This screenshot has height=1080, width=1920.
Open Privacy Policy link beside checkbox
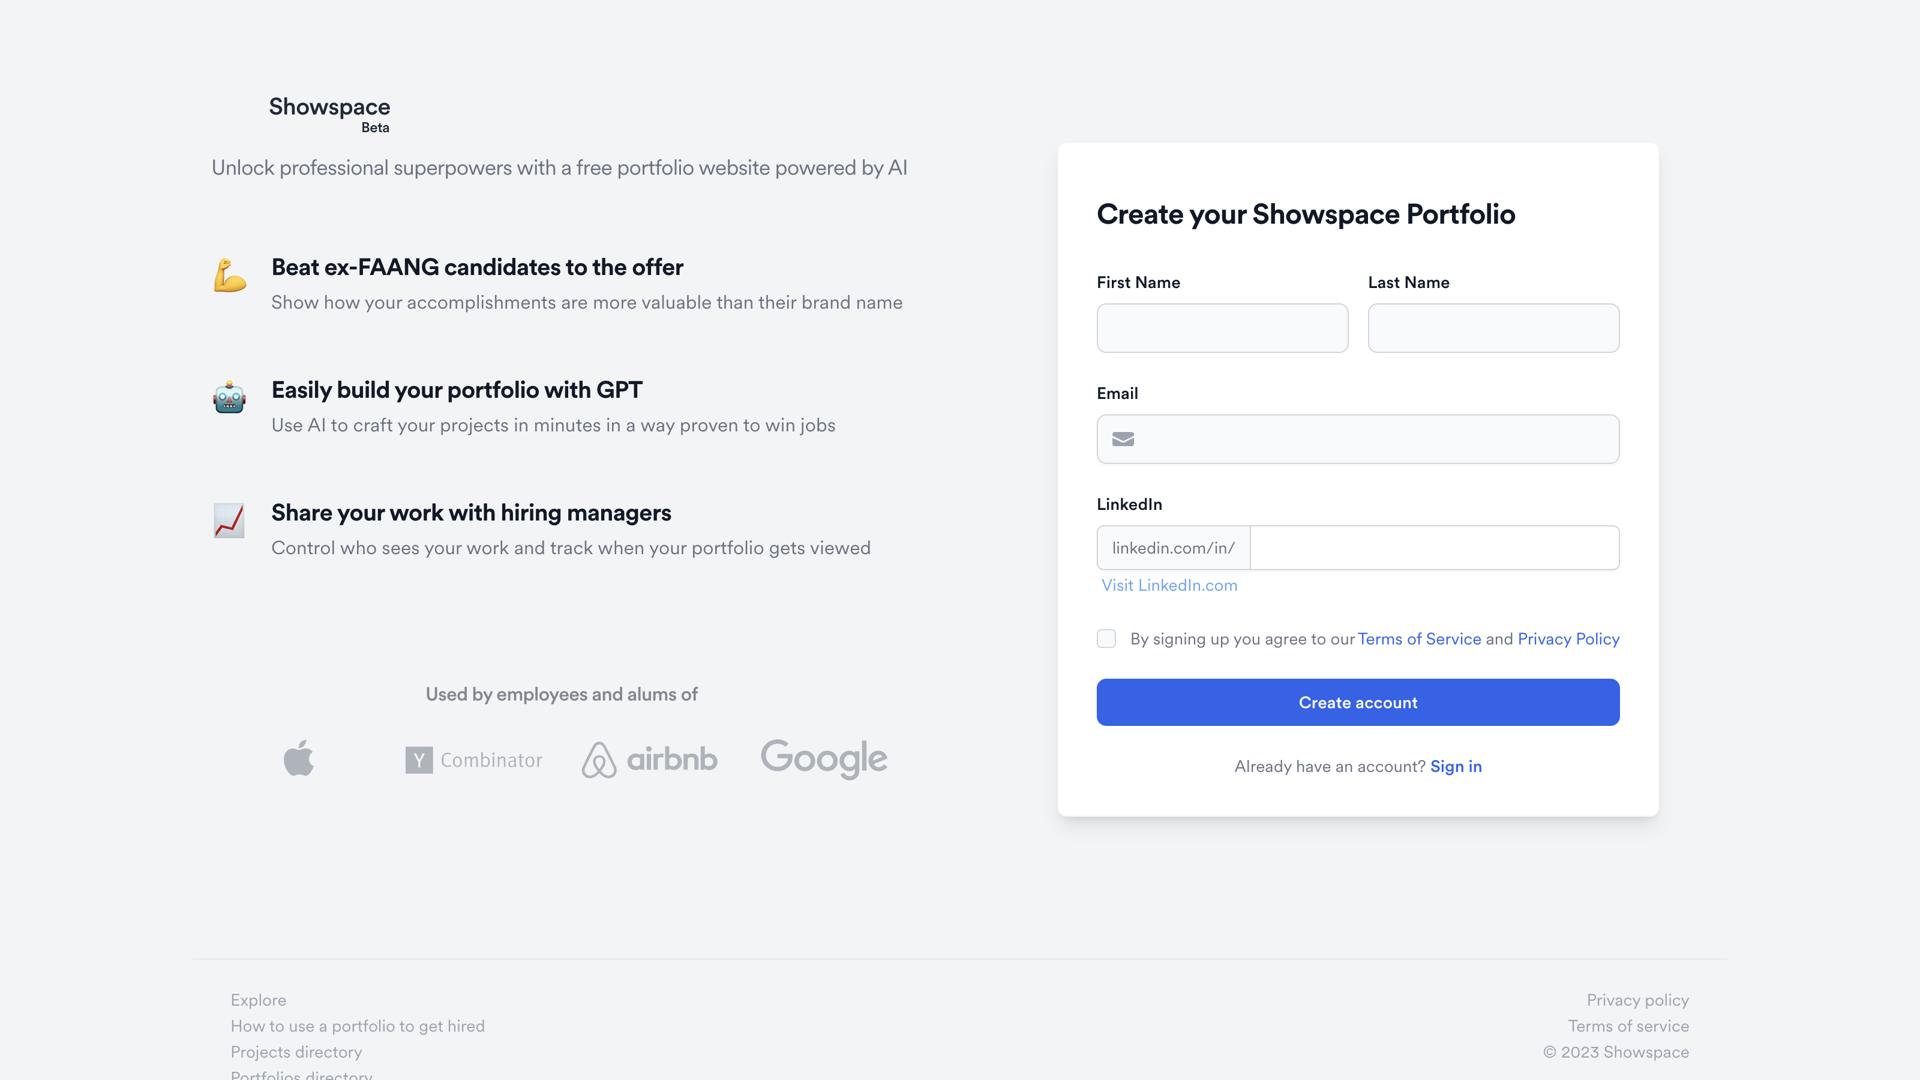(x=1568, y=639)
